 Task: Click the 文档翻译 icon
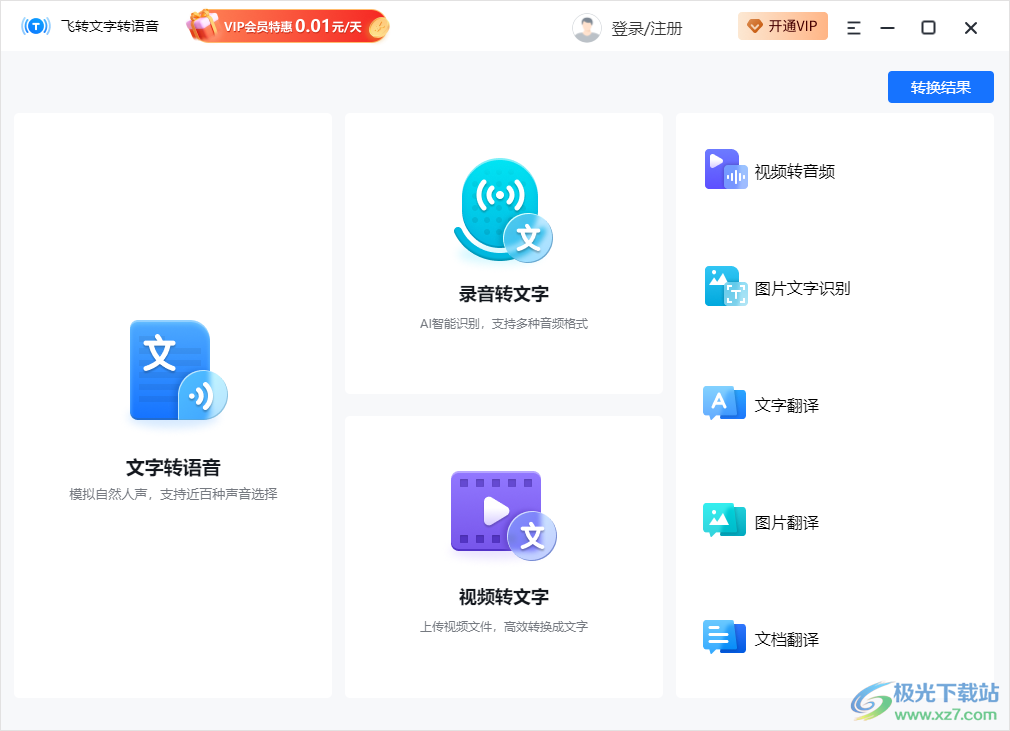click(725, 637)
